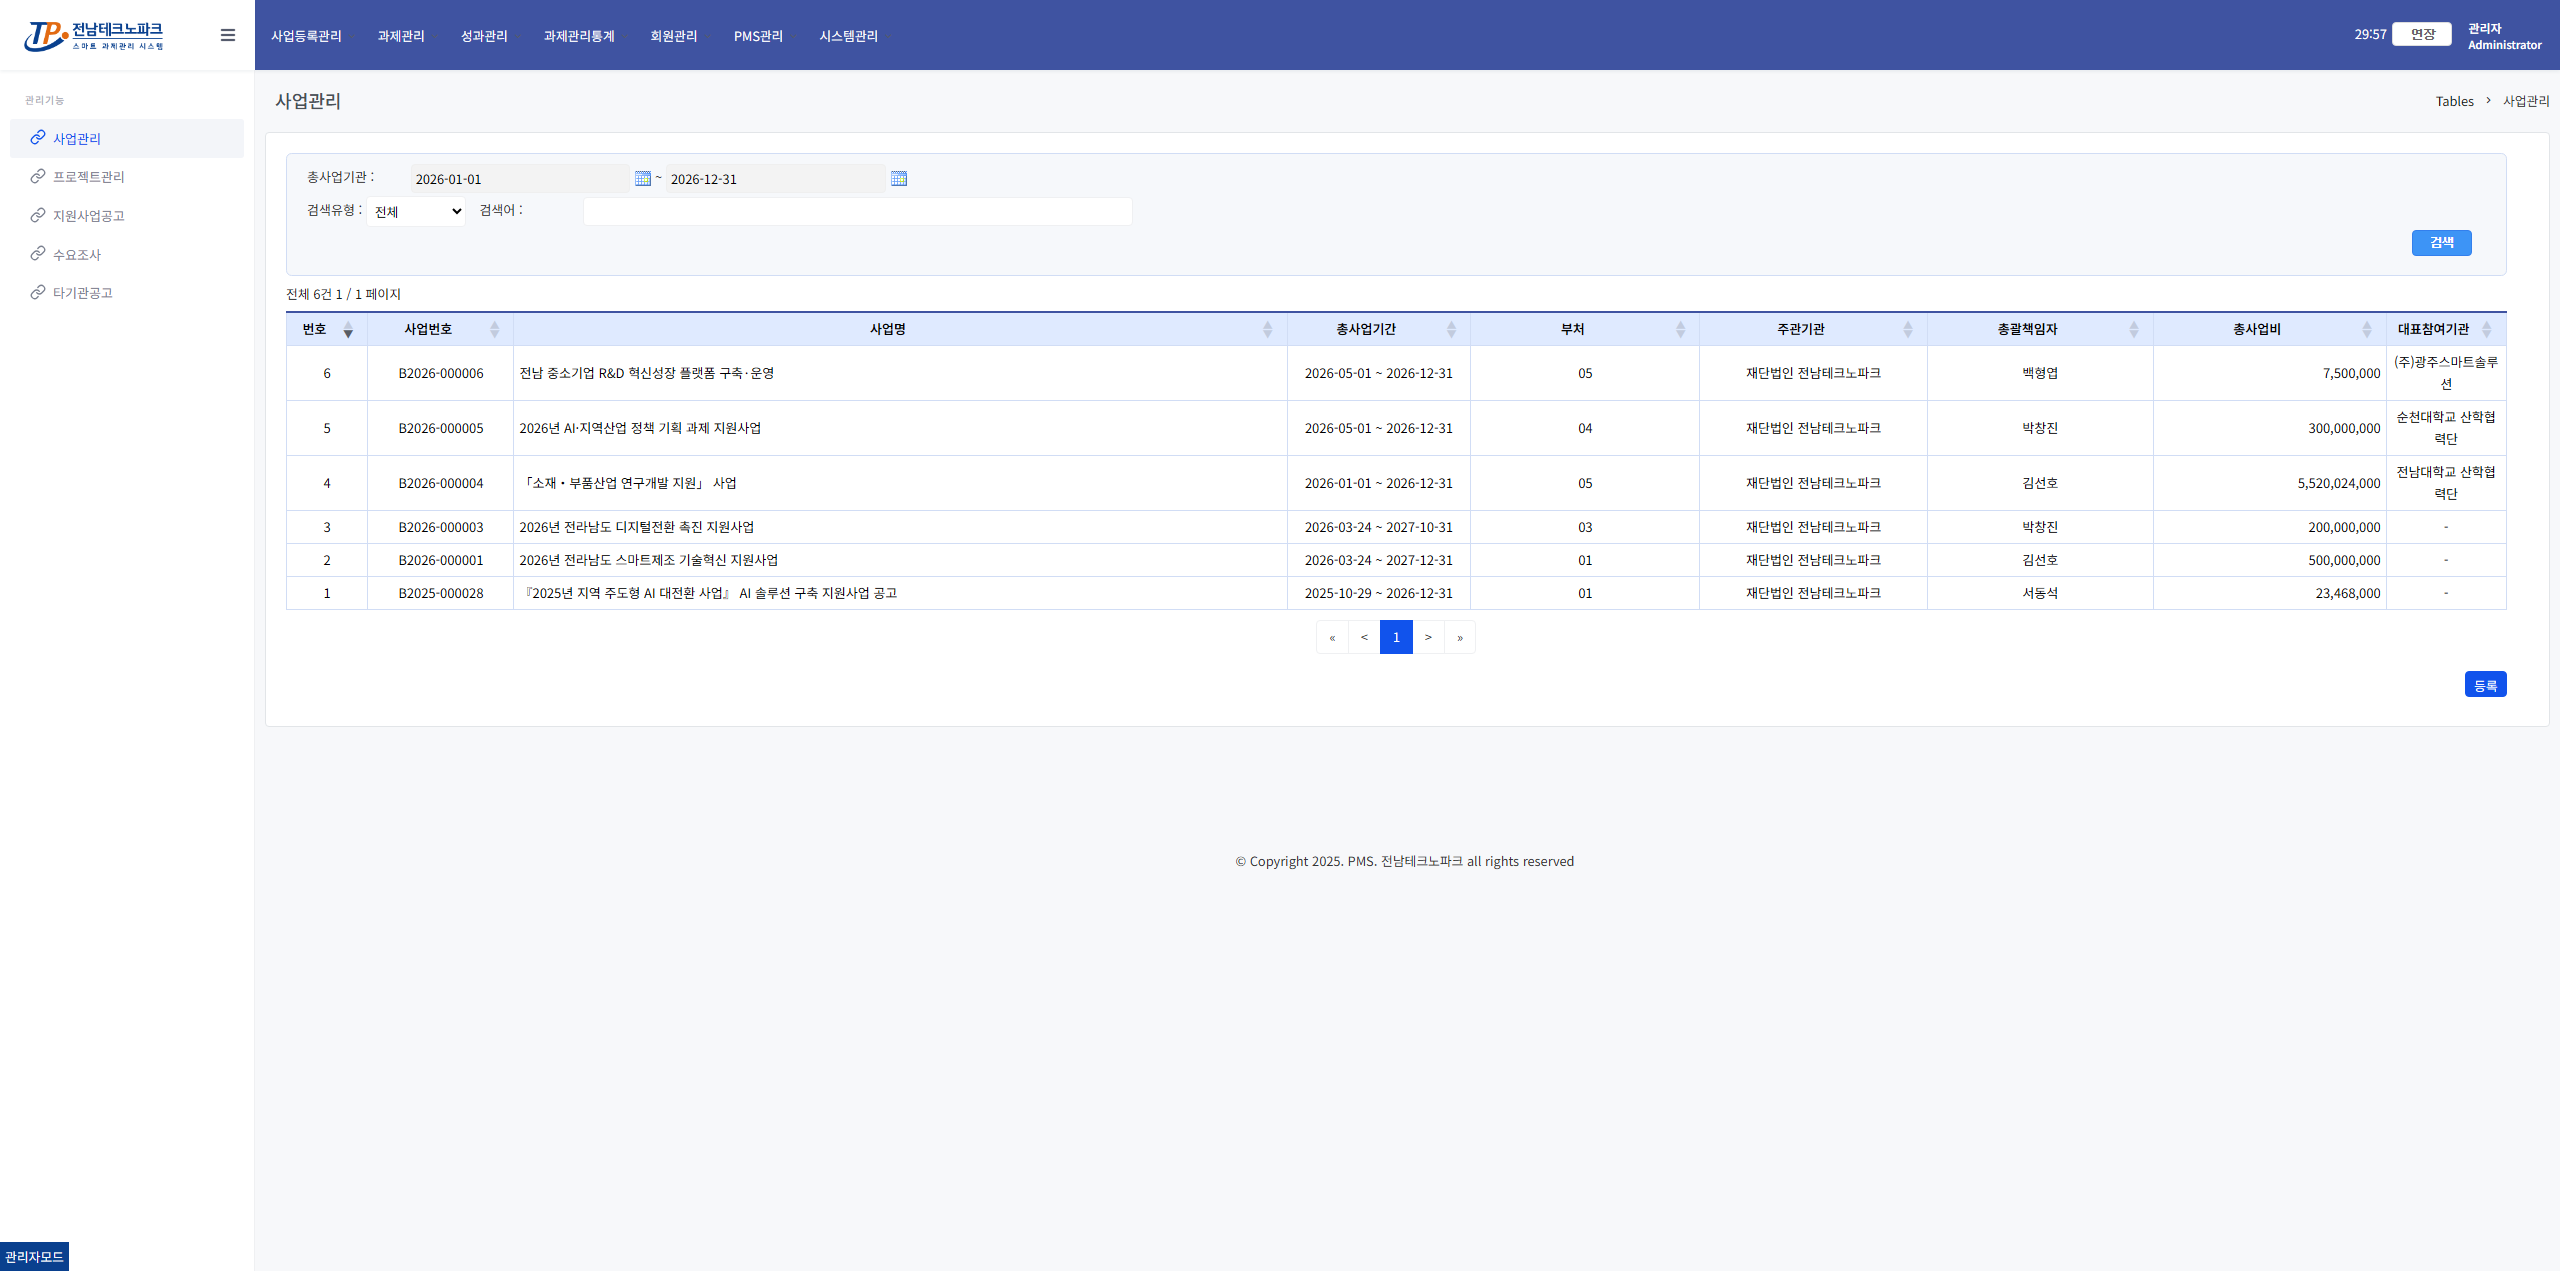
Task: Open the end date calendar picker icon
Action: (899, 178)
